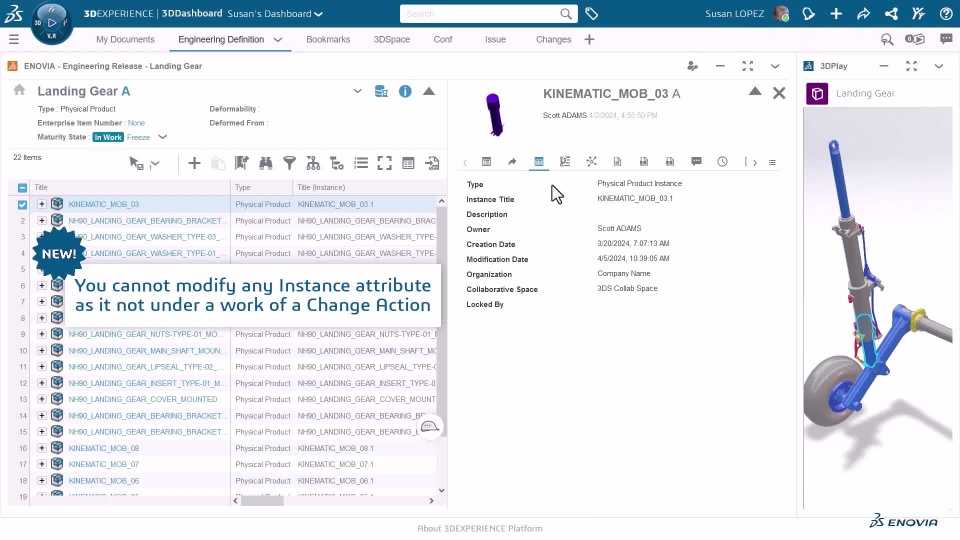Screen dimensions: 960x540
Task: Click the plus icon in top bar
Action: click(836, 13)
